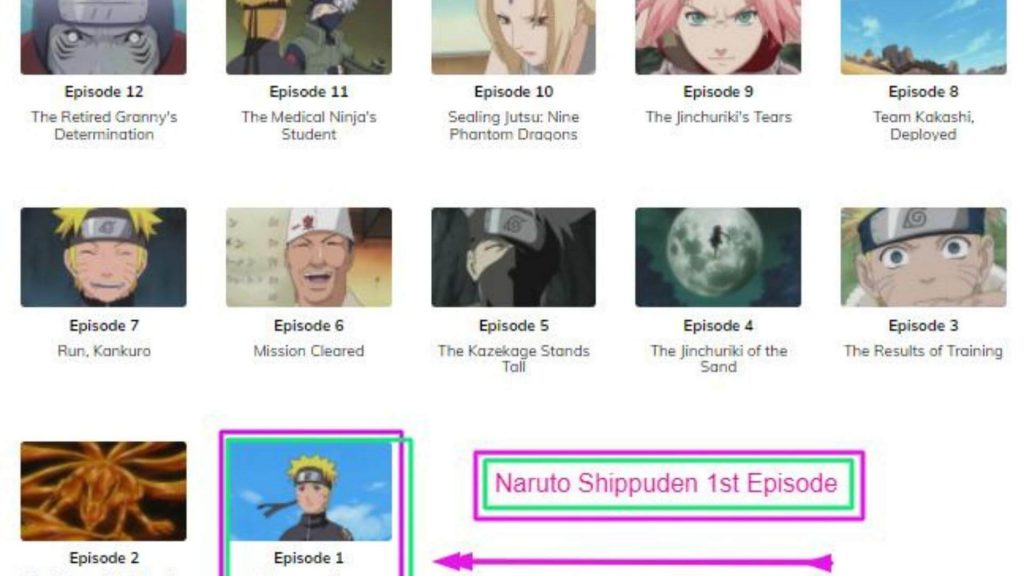The image size is (1024, 576).
Task: Open the 'Mission Cleared' episode title
Action: click(x=309, y=351)
